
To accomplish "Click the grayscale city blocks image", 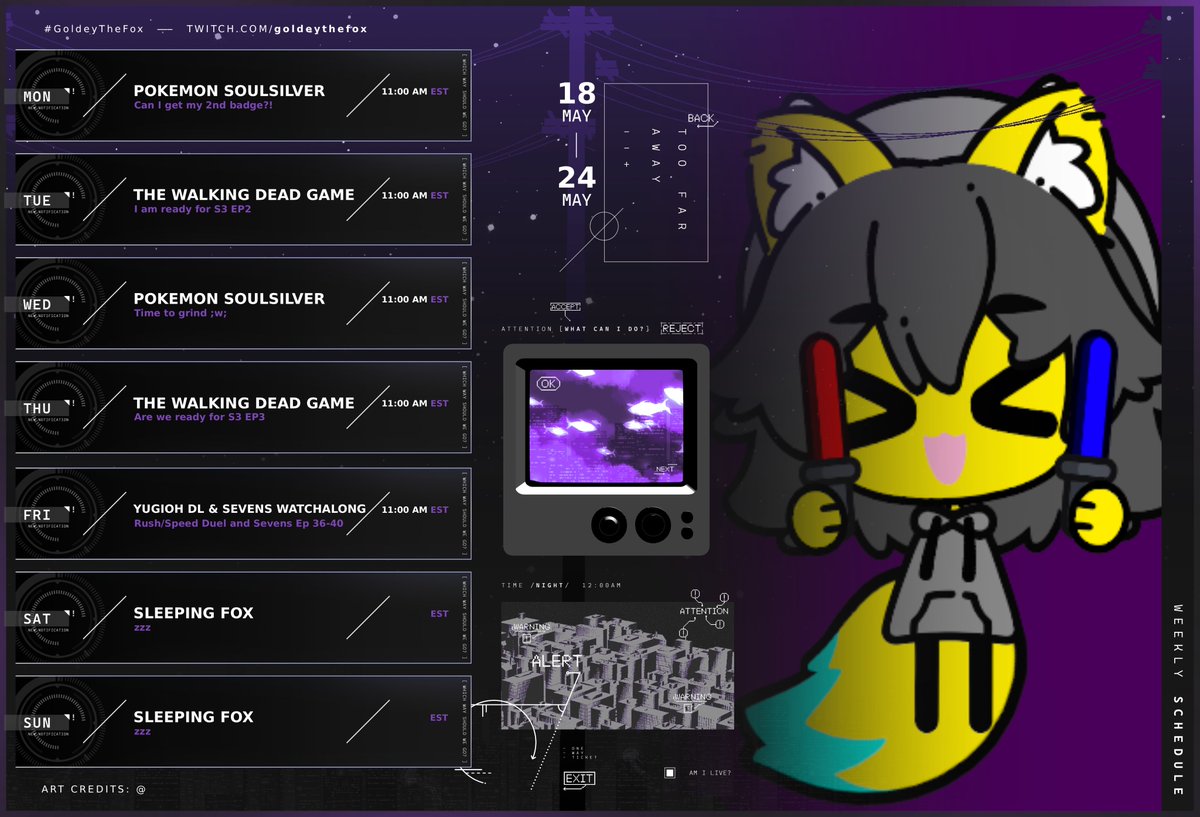I will point(617,665).
